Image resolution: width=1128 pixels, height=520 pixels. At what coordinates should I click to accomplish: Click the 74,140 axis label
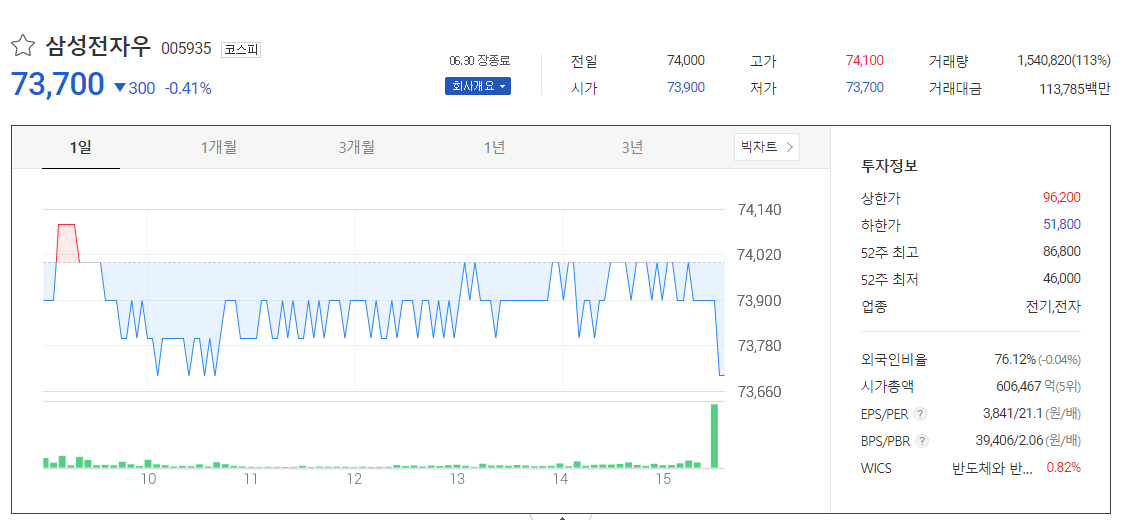click(x=761, y=210)
